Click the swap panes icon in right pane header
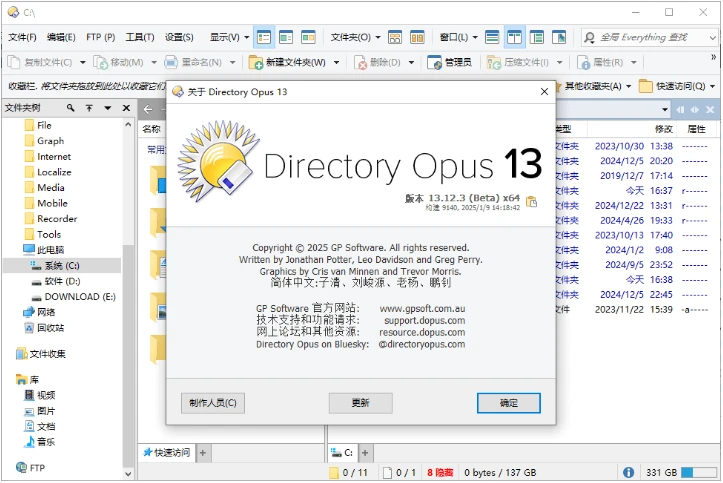The height and width of the screenshot is (483, 723). (x=694, y=110)
